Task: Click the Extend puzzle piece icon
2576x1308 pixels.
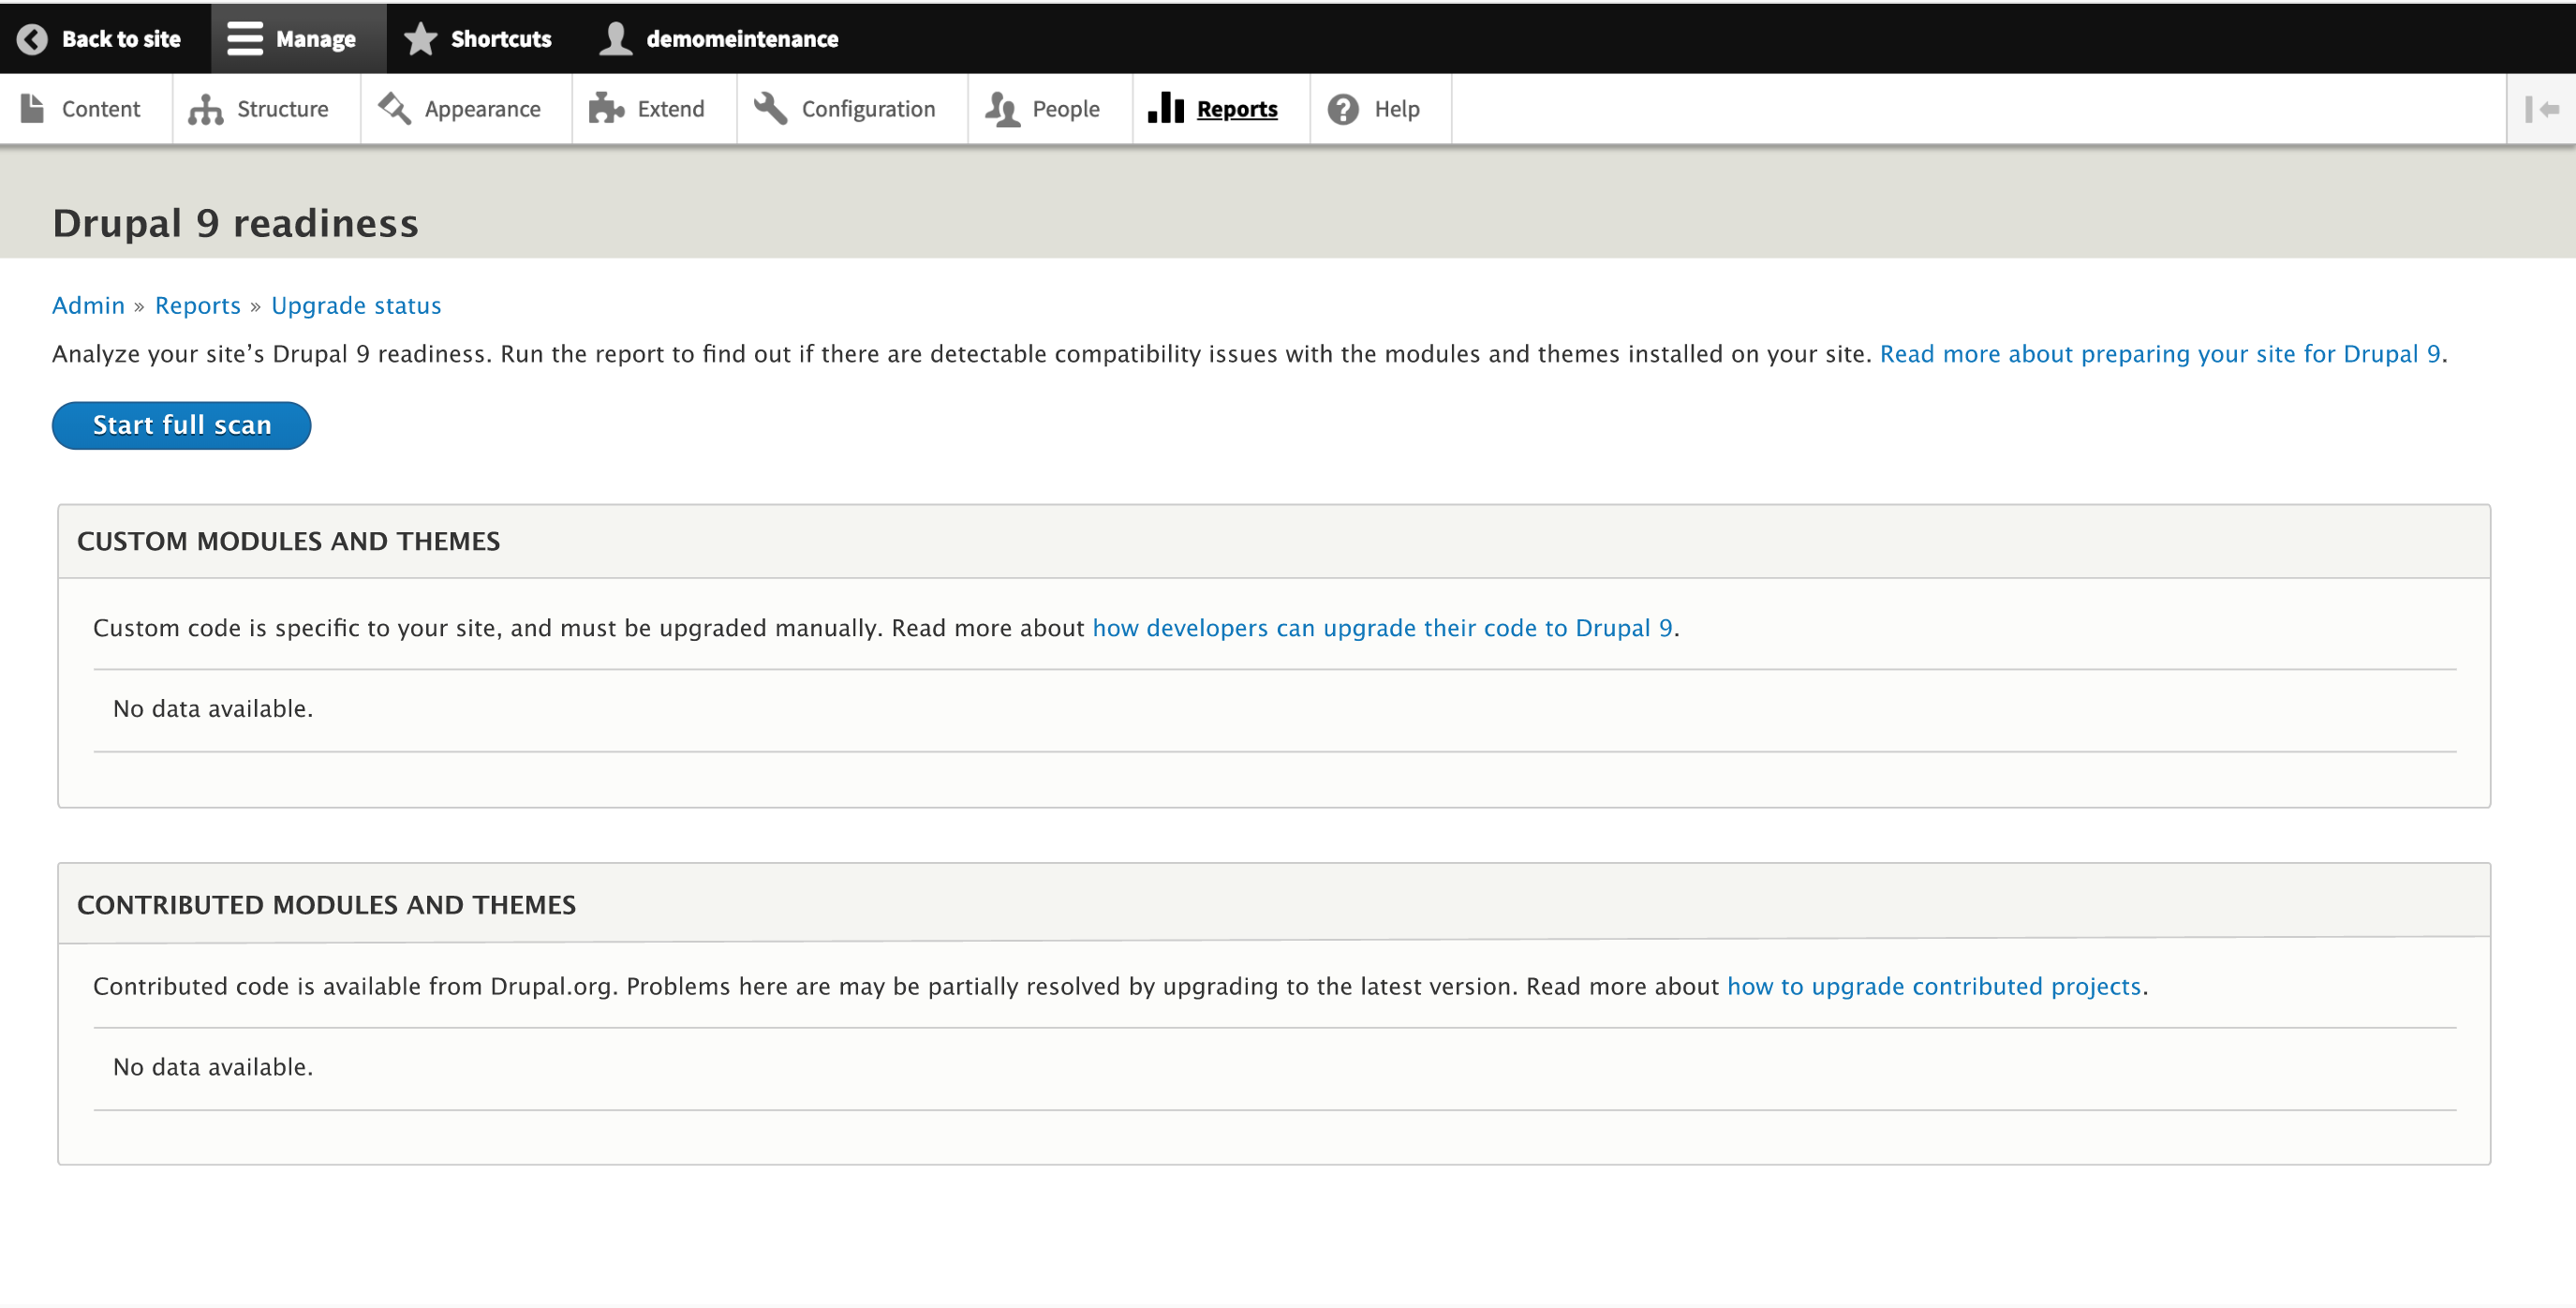Action: (606, 108)
